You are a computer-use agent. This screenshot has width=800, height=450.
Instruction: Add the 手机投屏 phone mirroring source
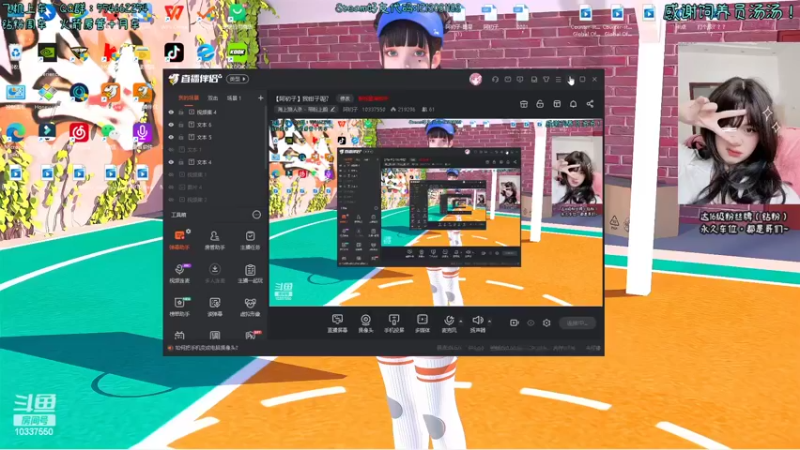coord(394,323)
